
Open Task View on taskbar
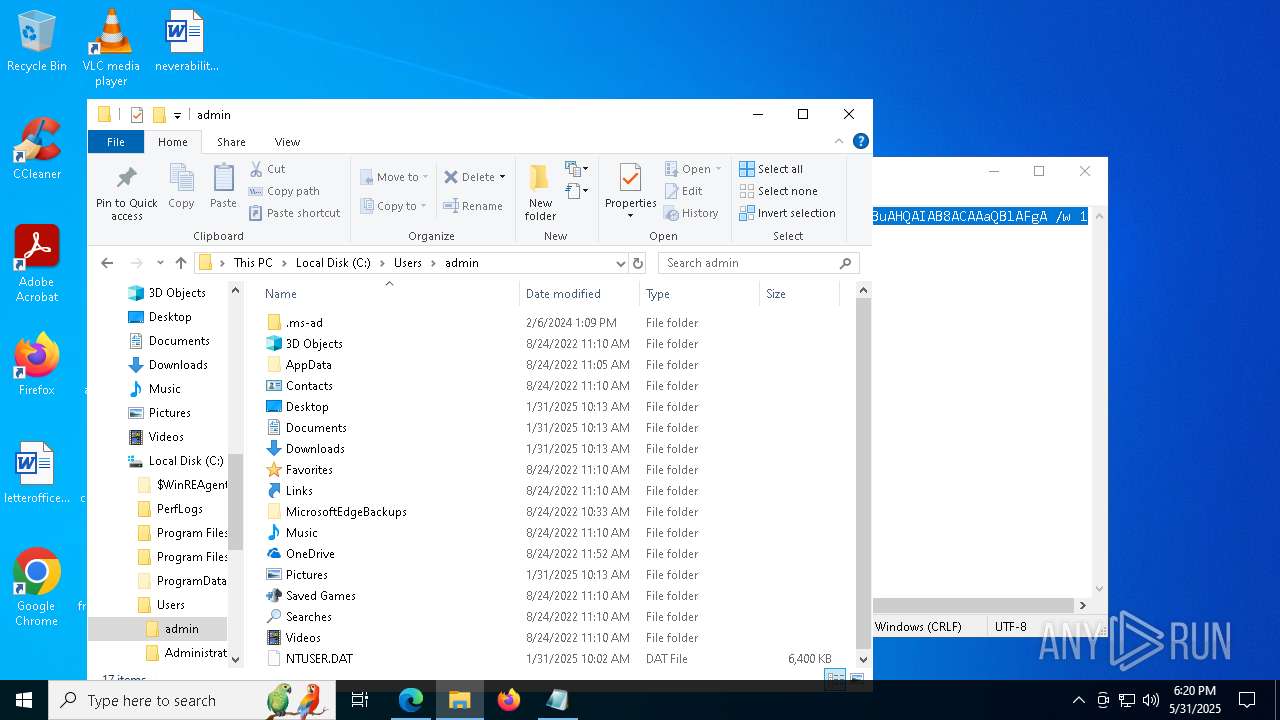point(360,700)
